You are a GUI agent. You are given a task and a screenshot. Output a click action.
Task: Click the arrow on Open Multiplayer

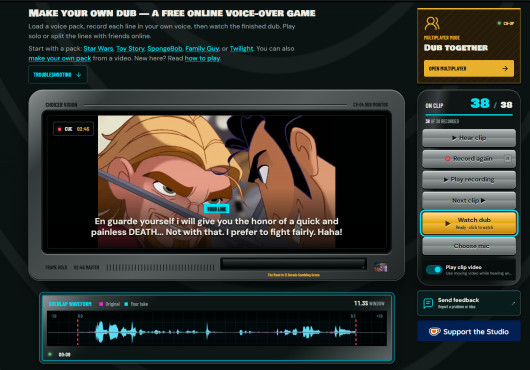click(x=505, y=69)
